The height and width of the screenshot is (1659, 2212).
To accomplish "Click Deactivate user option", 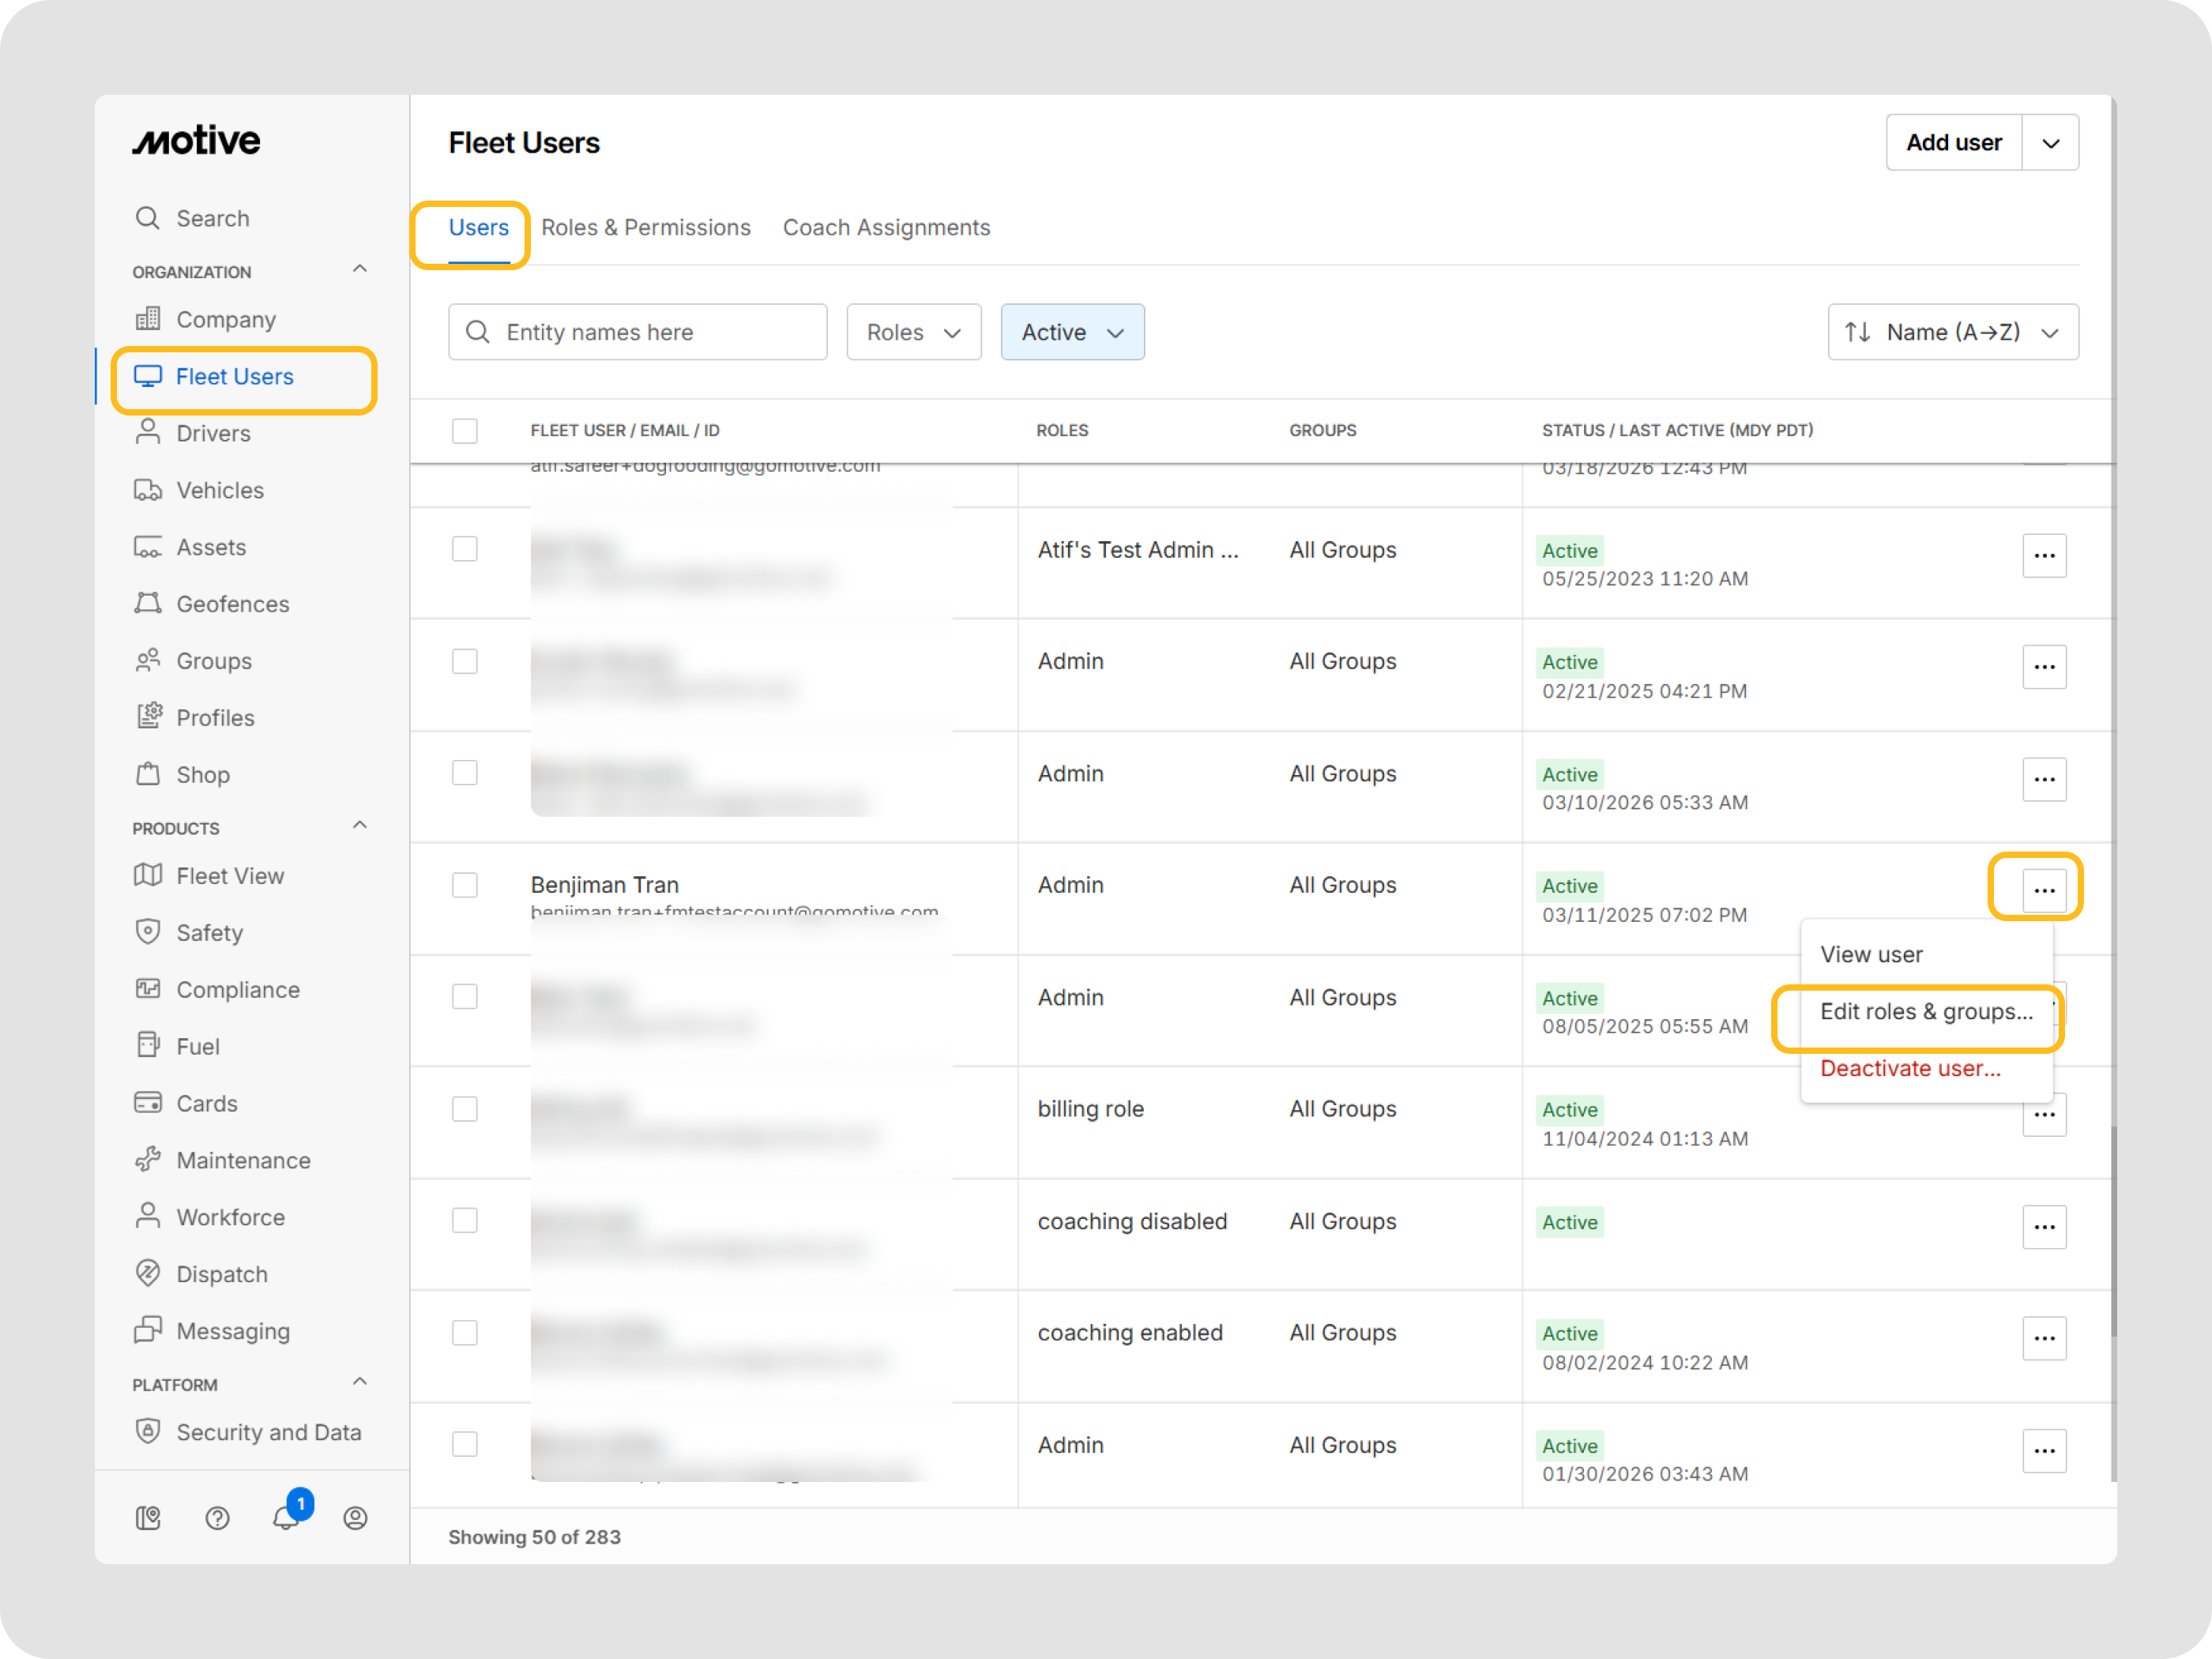I will point(1910,1068).
